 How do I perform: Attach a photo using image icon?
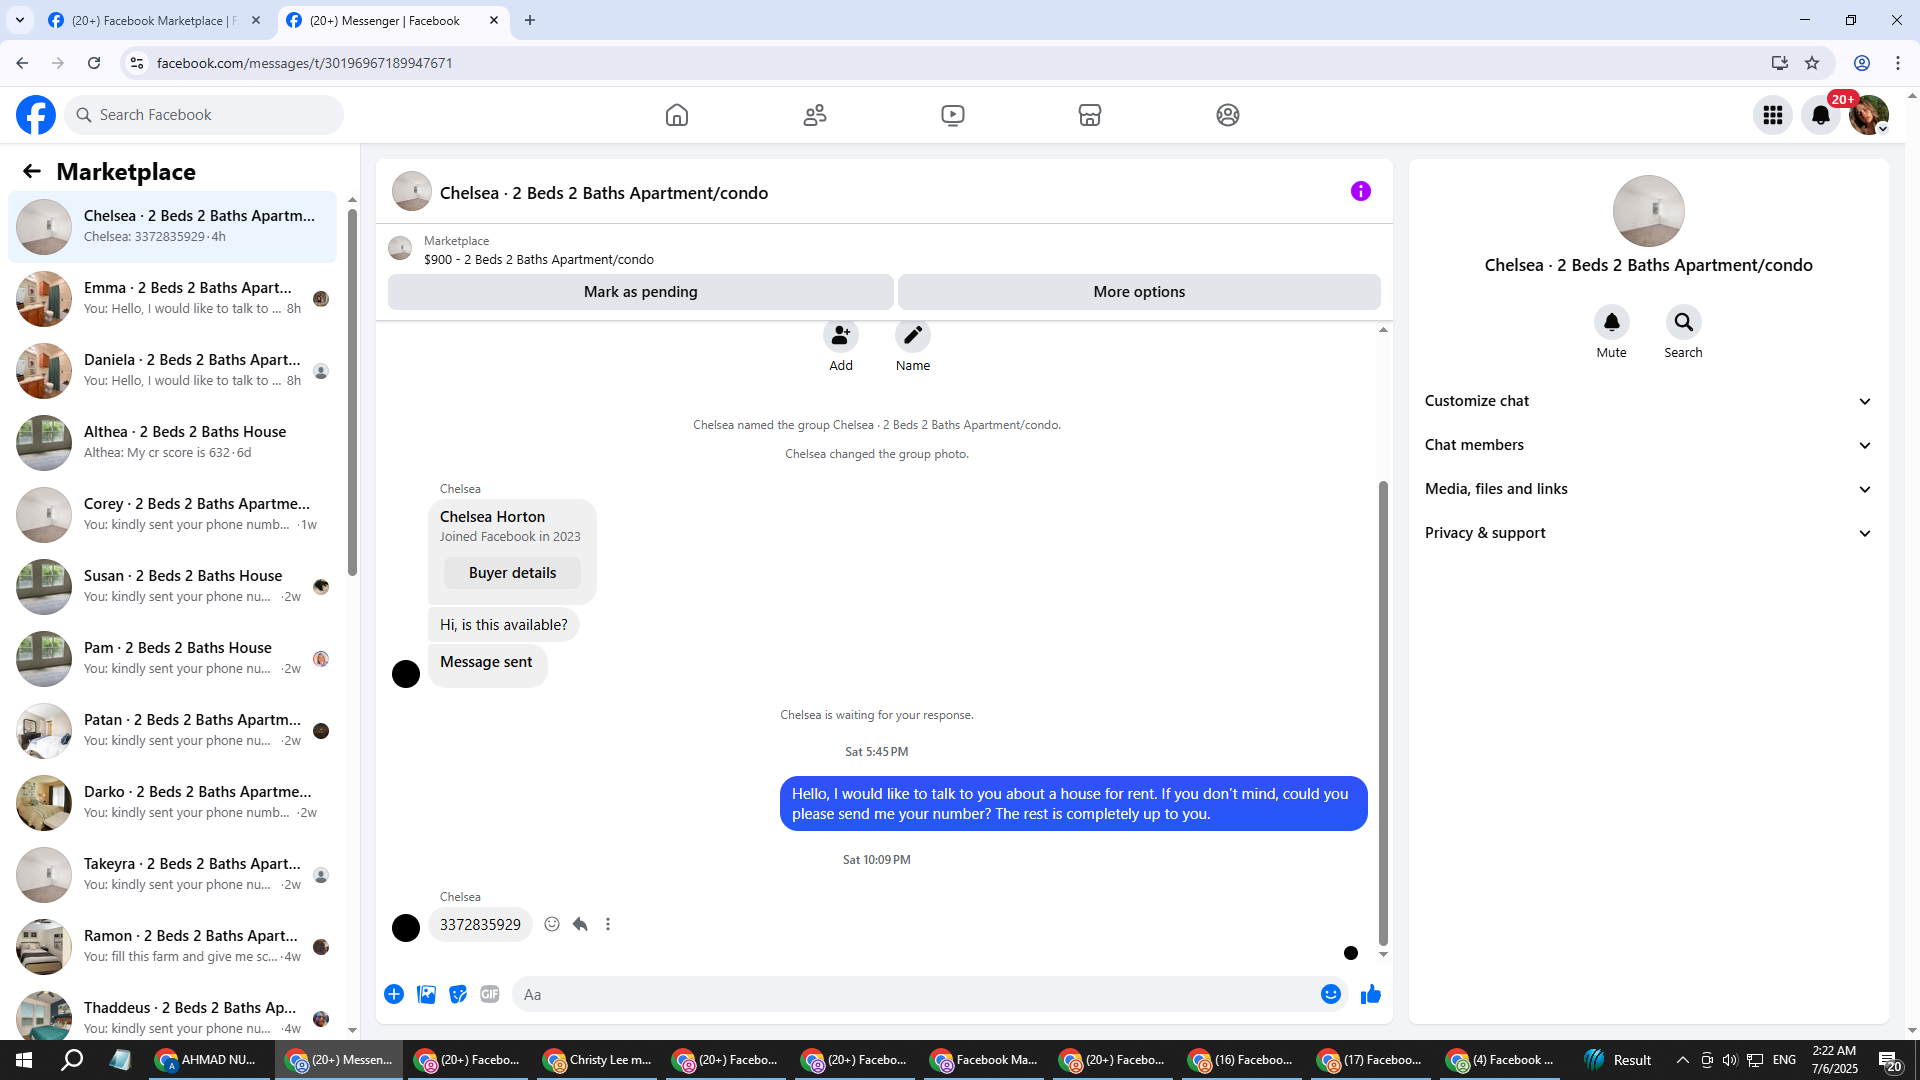point(426,994)
